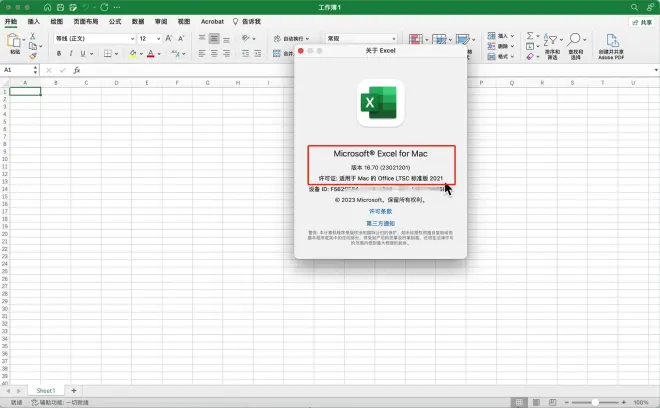Switch to Normal view in status bar

[x=519, y=403]
